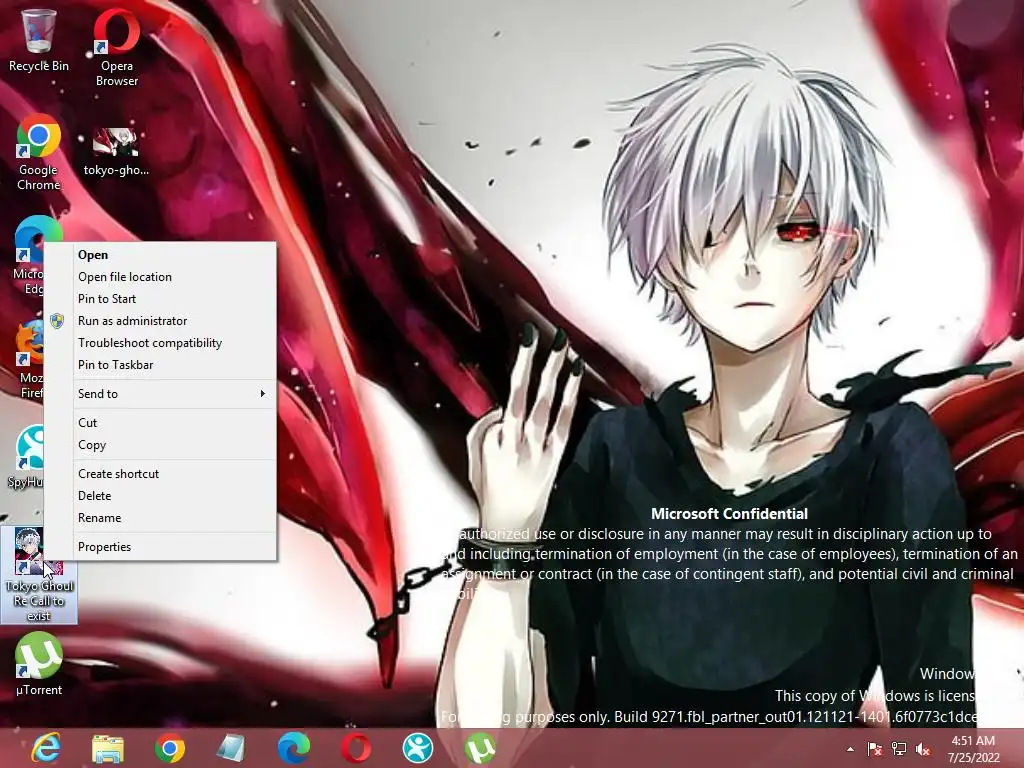Open the Action Center flag icon

(x=874, y=749)
